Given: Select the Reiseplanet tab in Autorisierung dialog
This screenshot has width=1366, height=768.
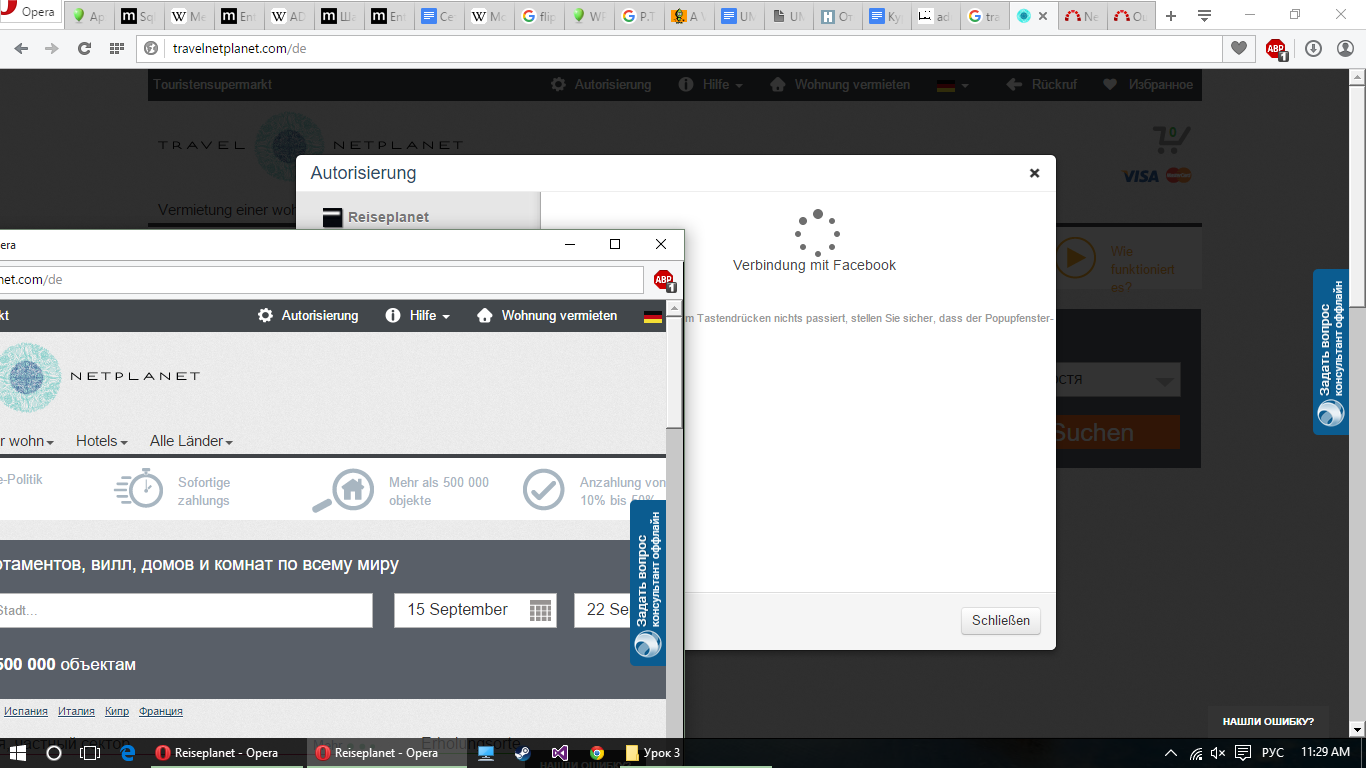Looking at the screenshot, I should tap(388, 217).
